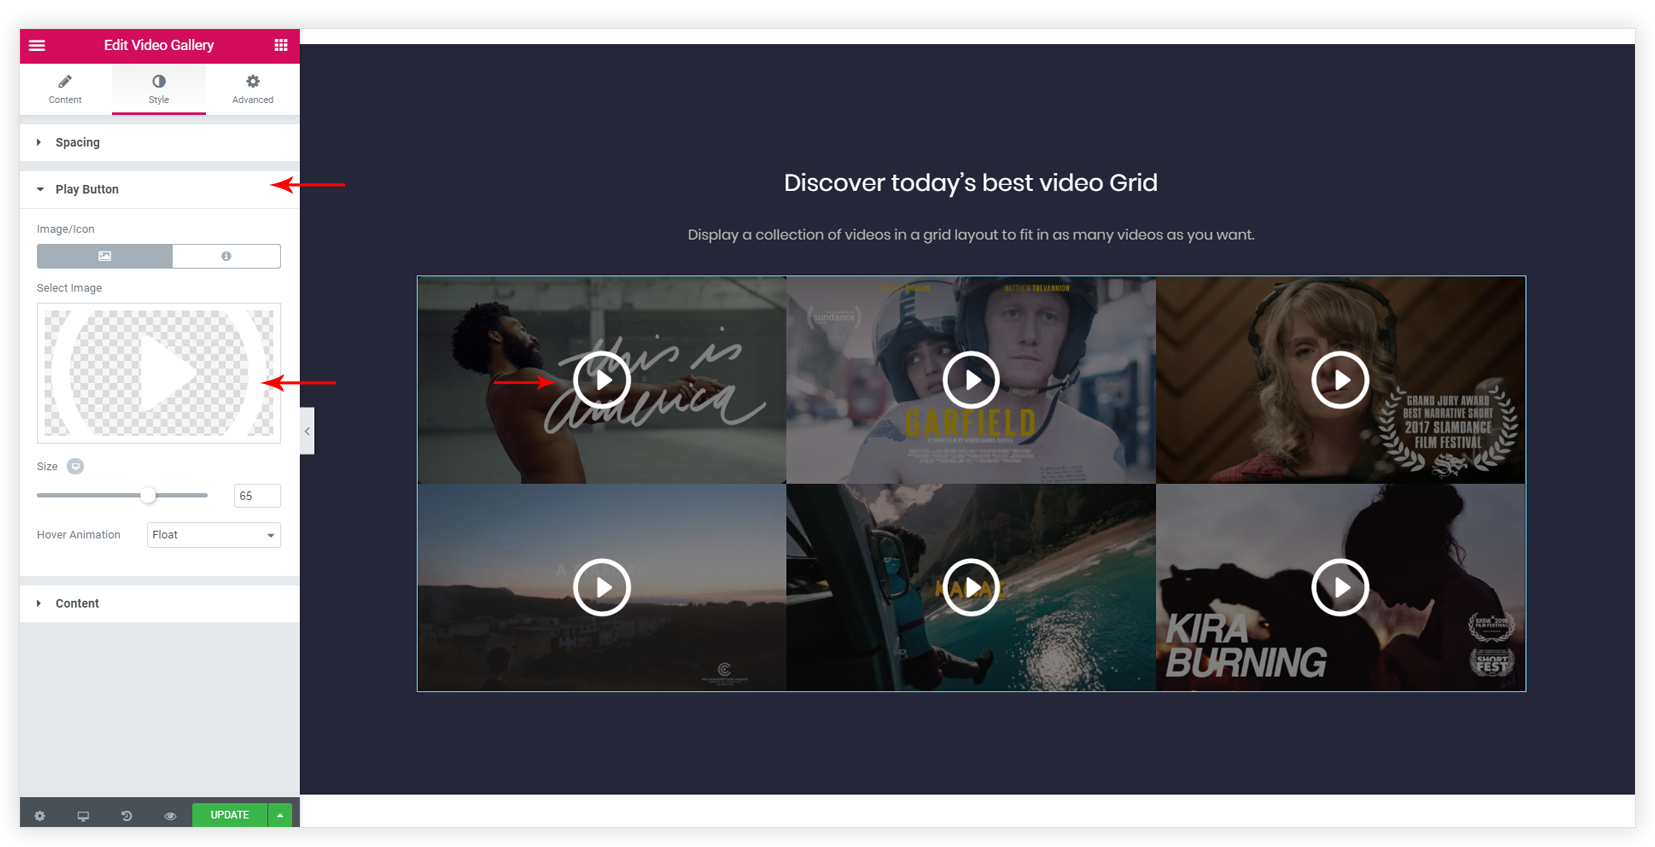Click the Size value field showing 65
The image size is (1655, 847).
pos(257,496)
